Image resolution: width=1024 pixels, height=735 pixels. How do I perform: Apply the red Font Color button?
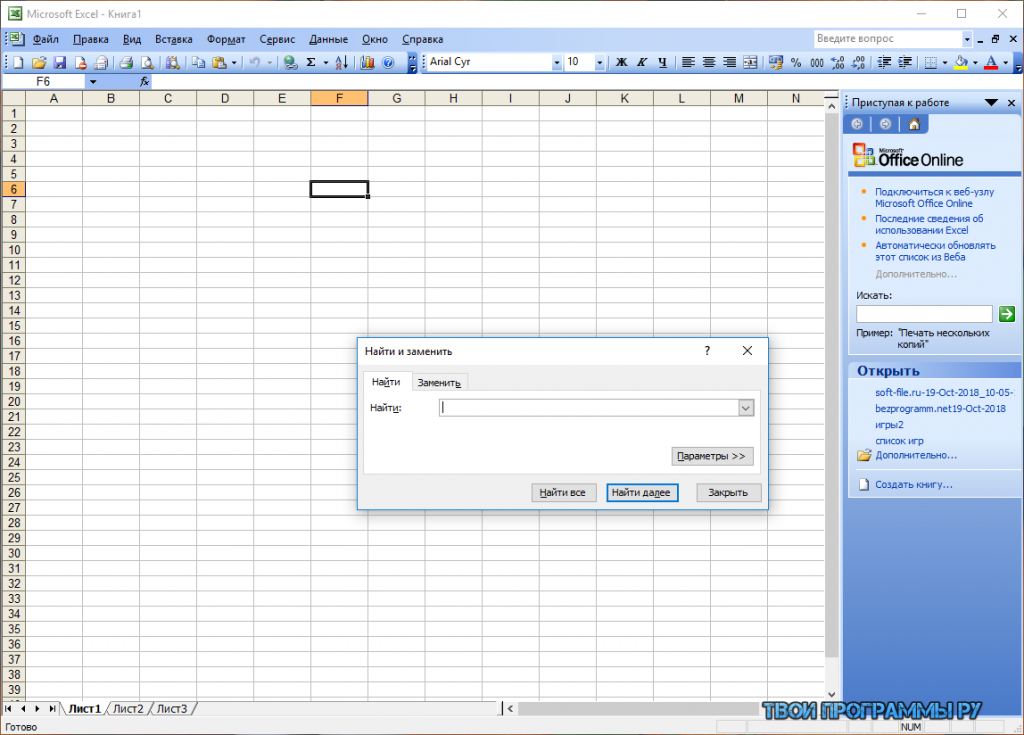coord(991,63)
